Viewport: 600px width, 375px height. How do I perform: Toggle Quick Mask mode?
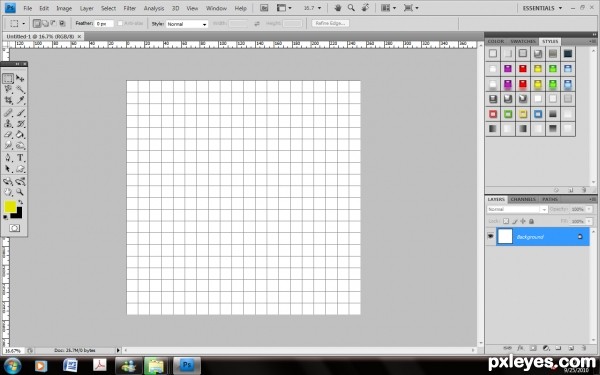point(14,228)
